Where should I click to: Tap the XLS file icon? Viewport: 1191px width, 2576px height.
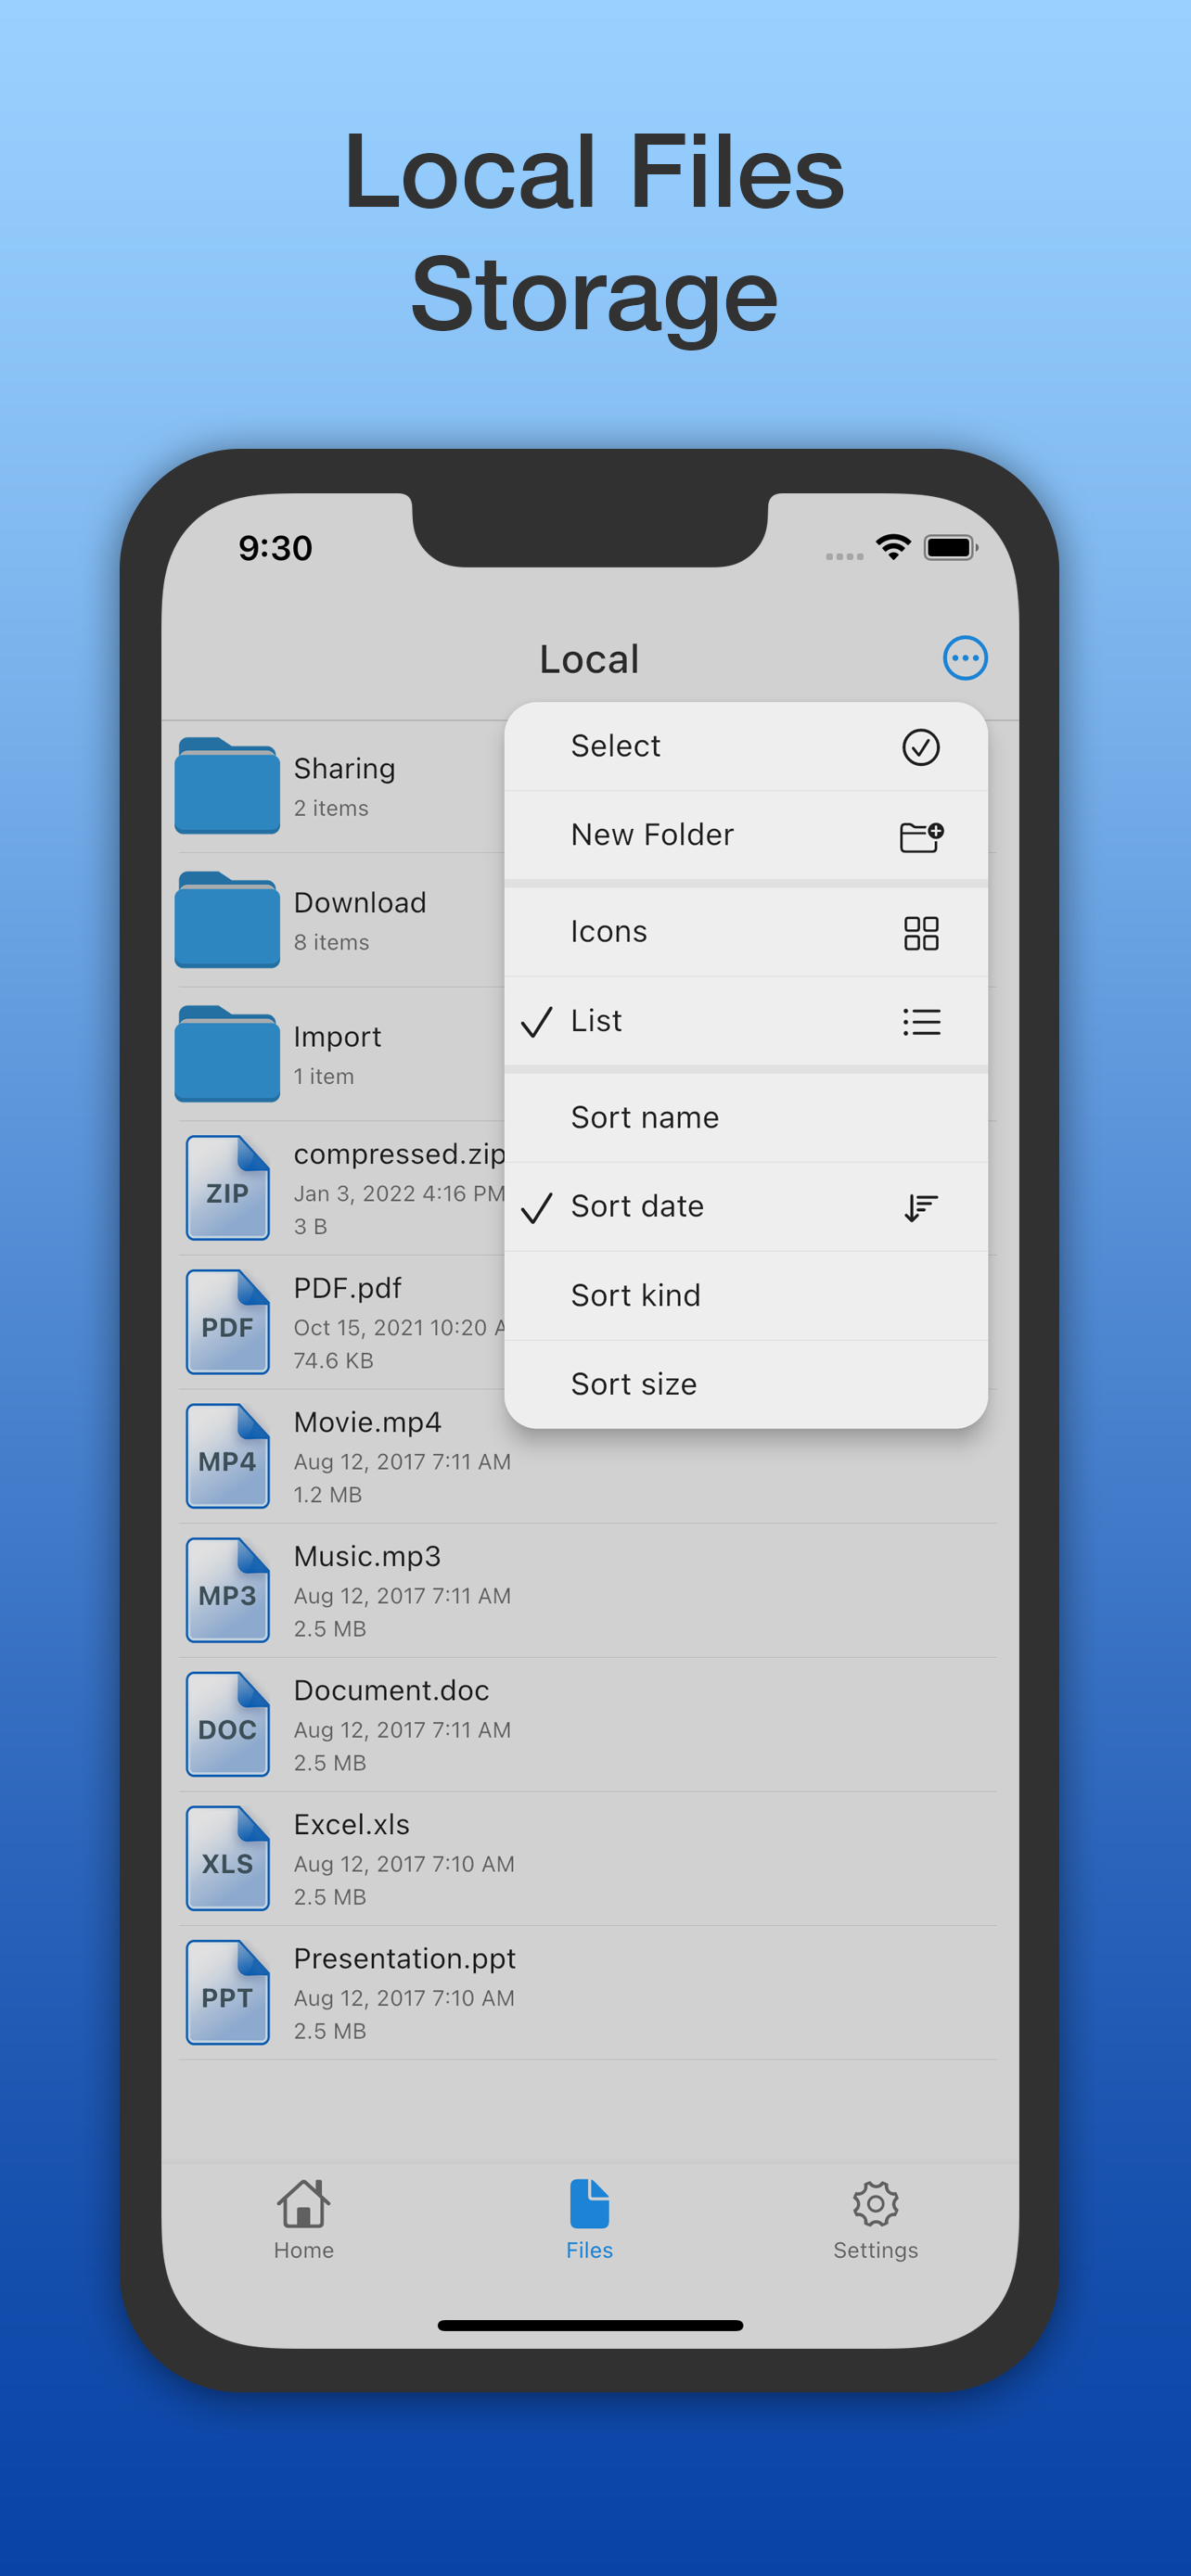228,1858
